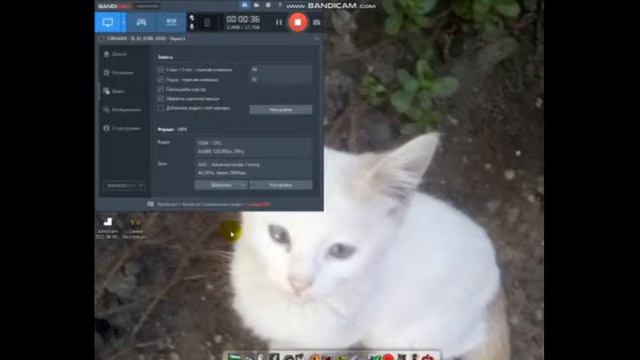Toggle the show mouse cursor checkbox
Image resolution: width=640 pixels, height=360 pixels.
160,89
